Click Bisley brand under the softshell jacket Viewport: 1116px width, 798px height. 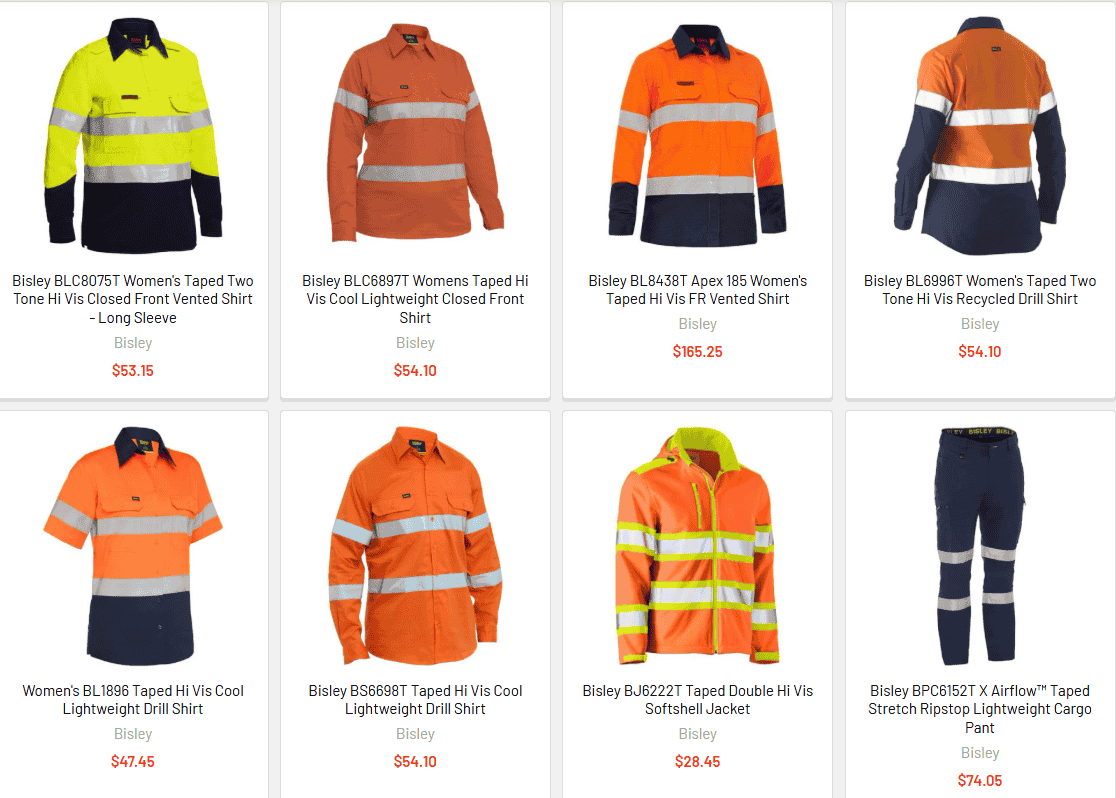[x=698, y=734]
